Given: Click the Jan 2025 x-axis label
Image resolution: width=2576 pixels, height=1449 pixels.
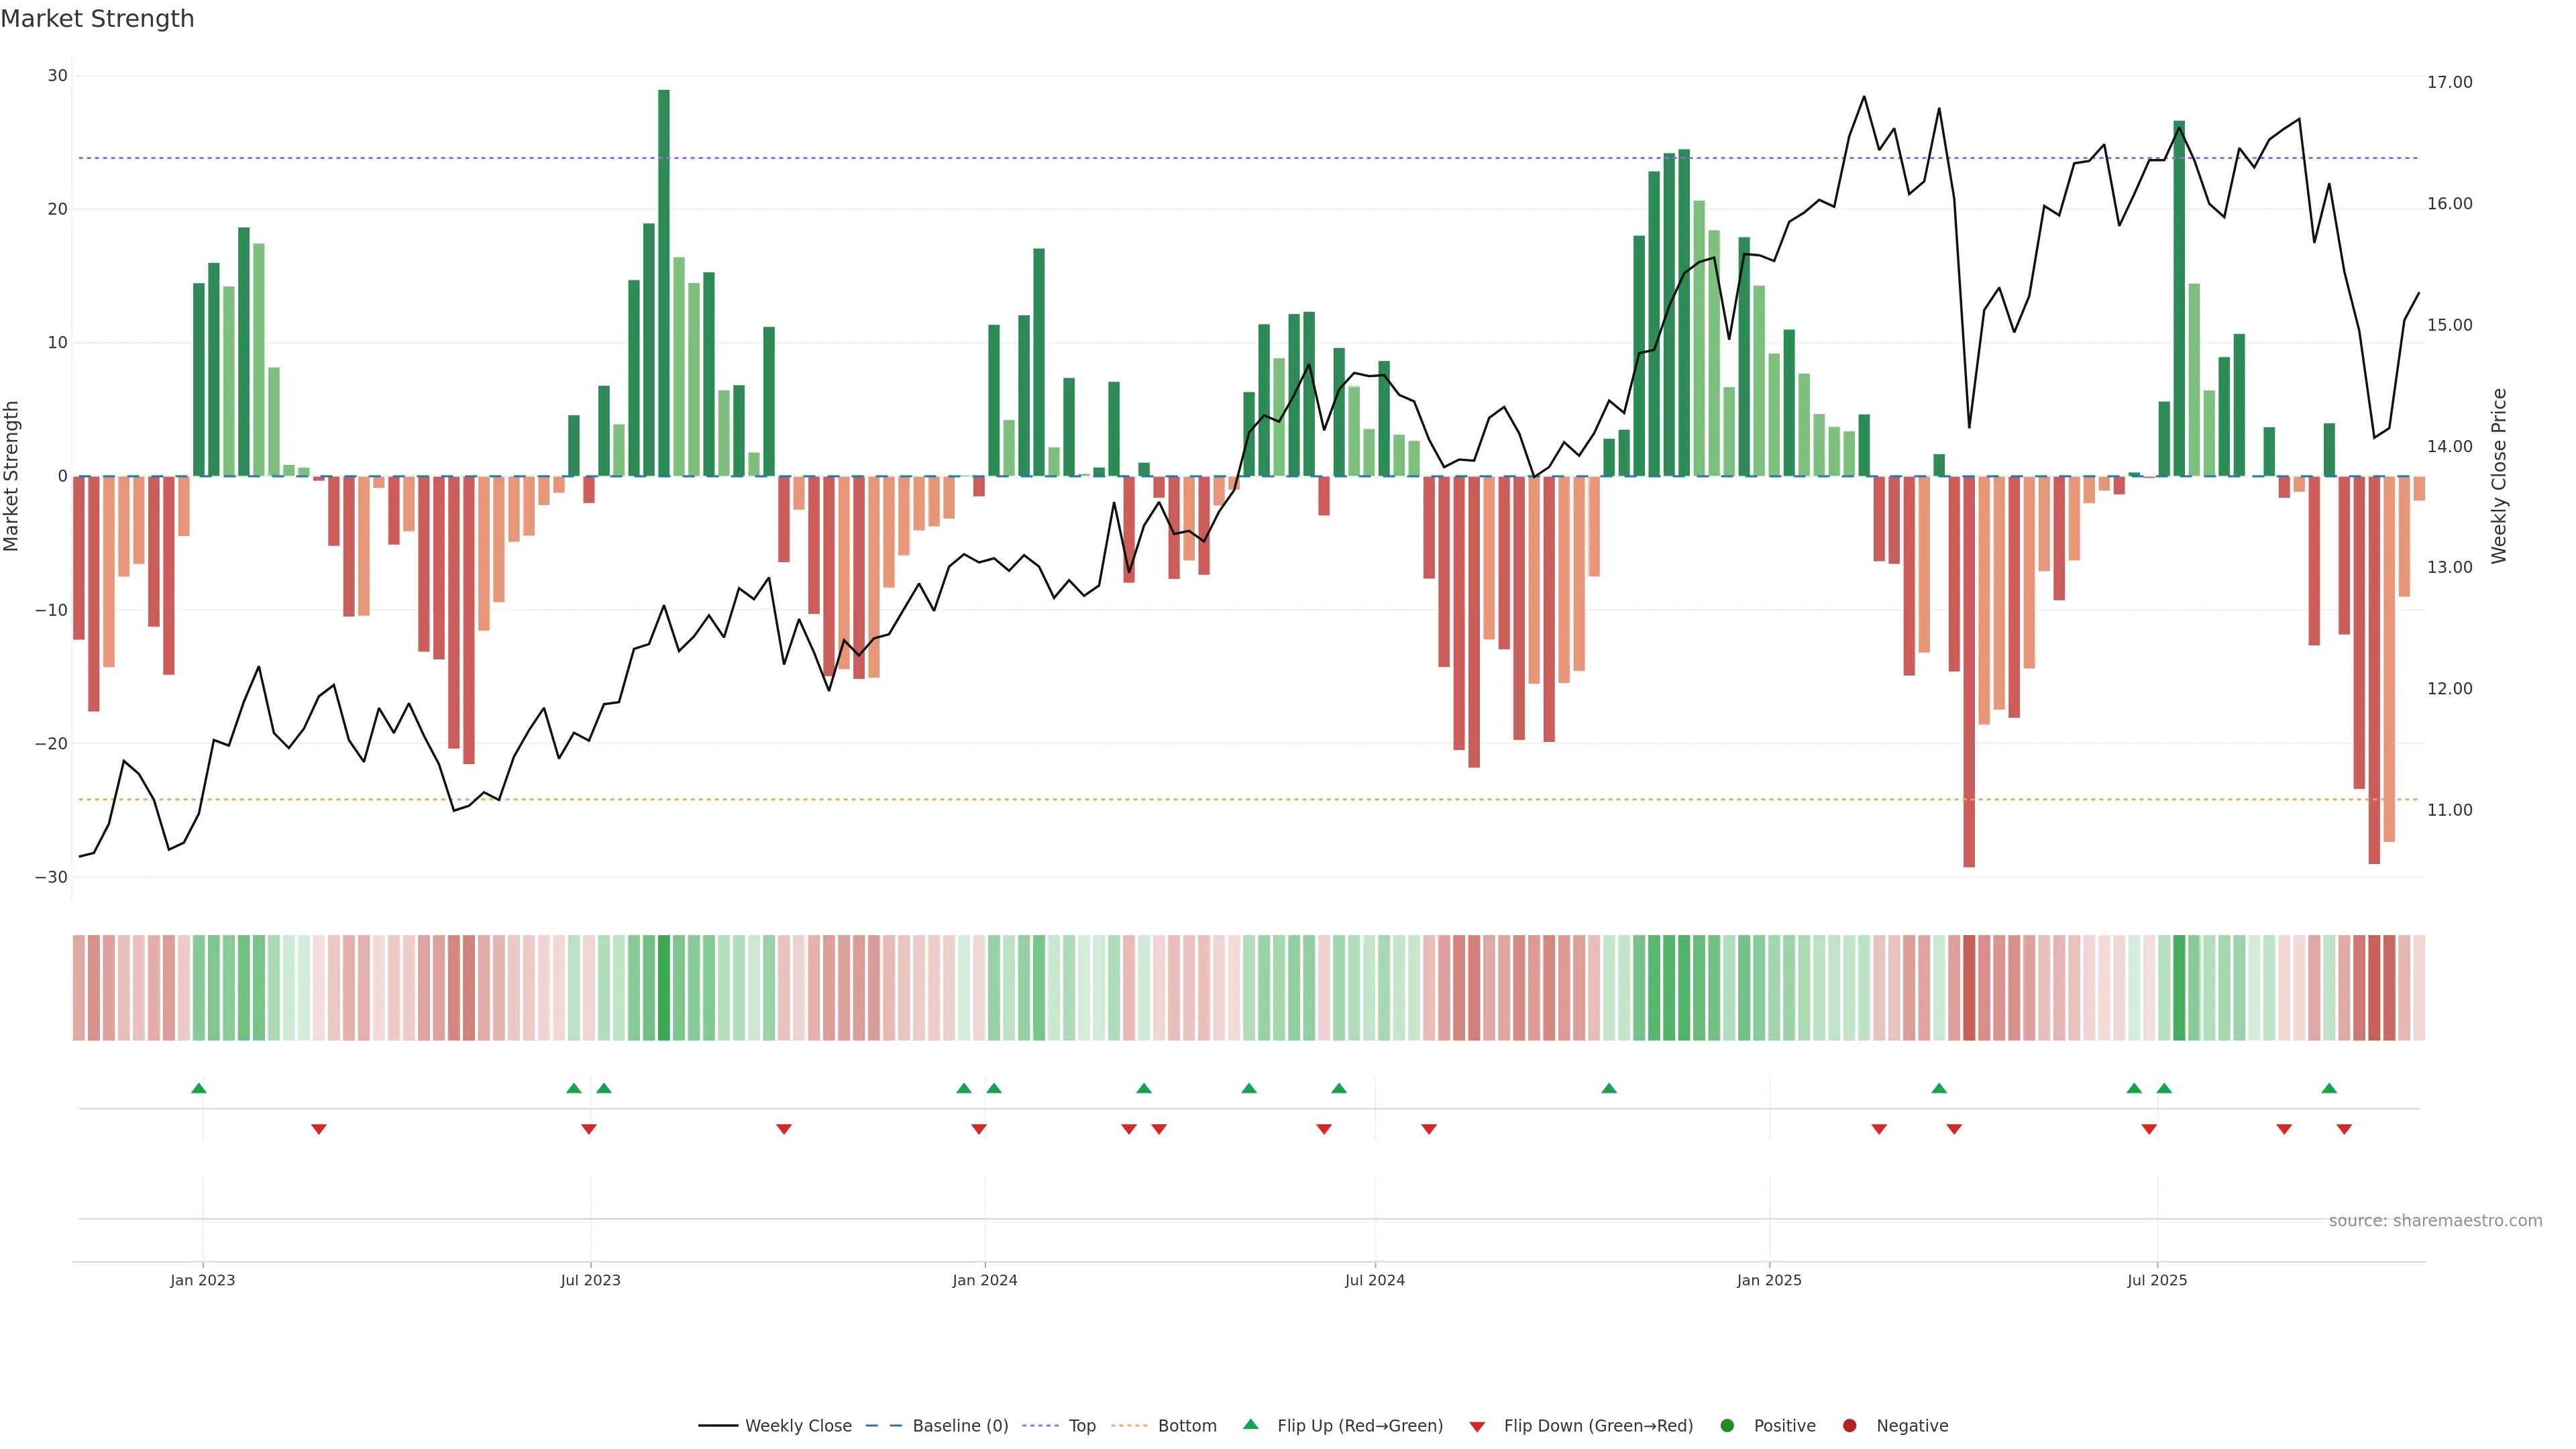Looking at the screenshot, I should 1769,1280.
